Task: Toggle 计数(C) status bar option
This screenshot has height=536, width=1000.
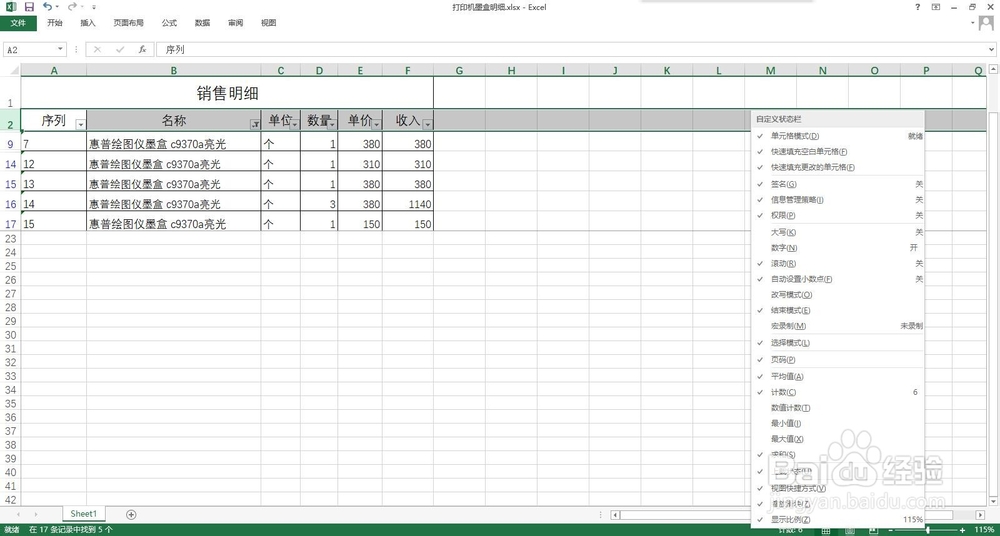Action: point(838,392)
